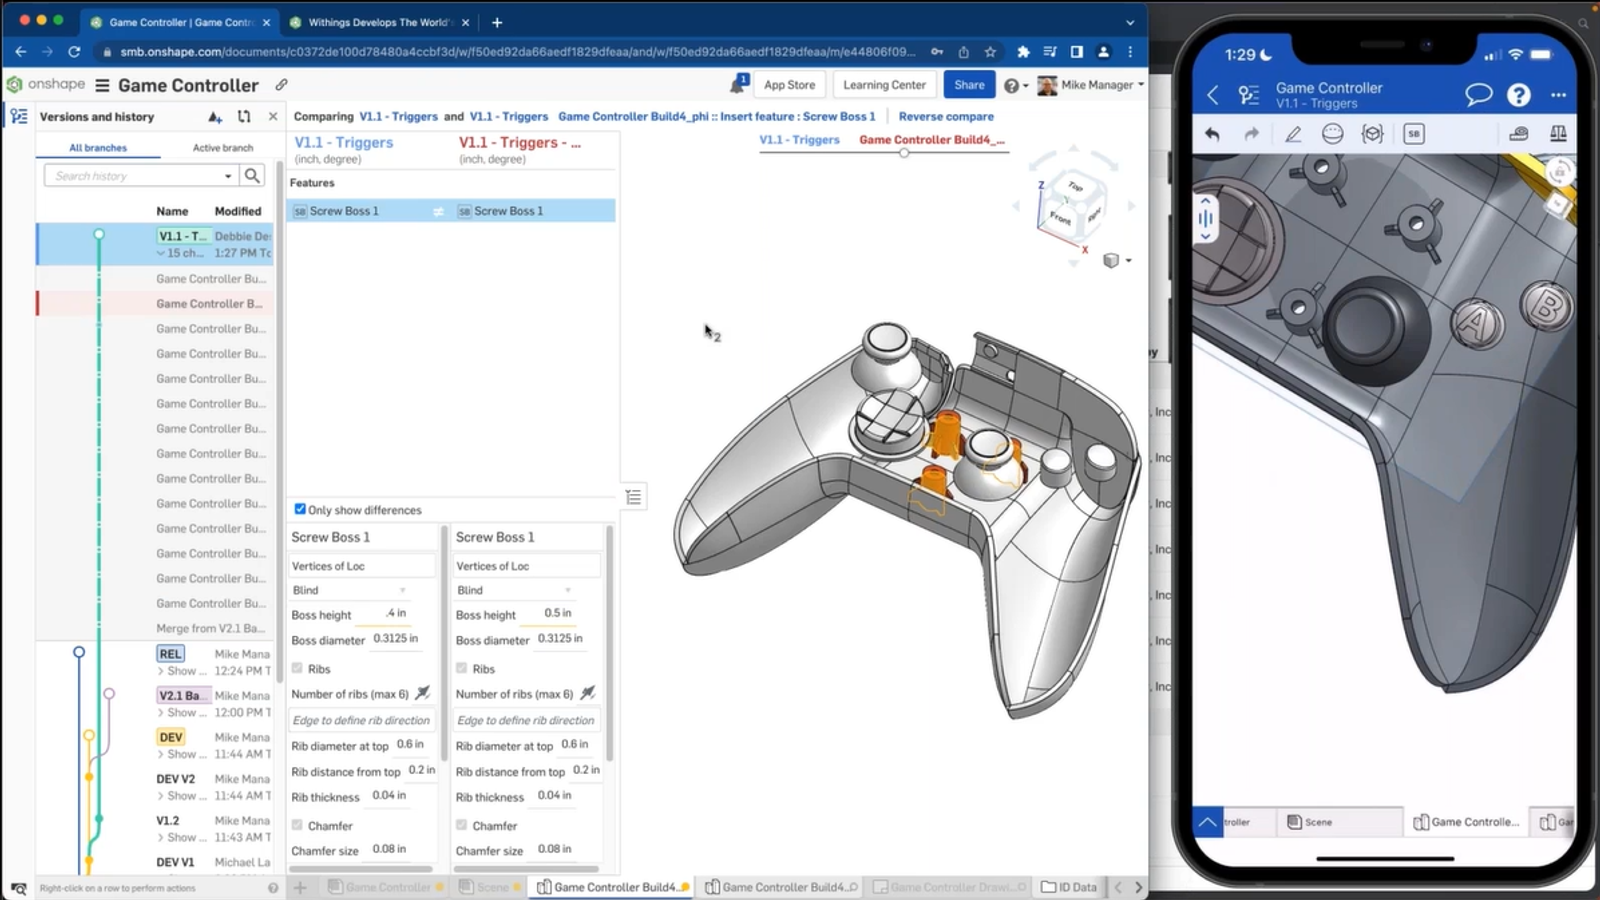
Task: Open the Onshape help menu icon
Action: (1012, 86)
